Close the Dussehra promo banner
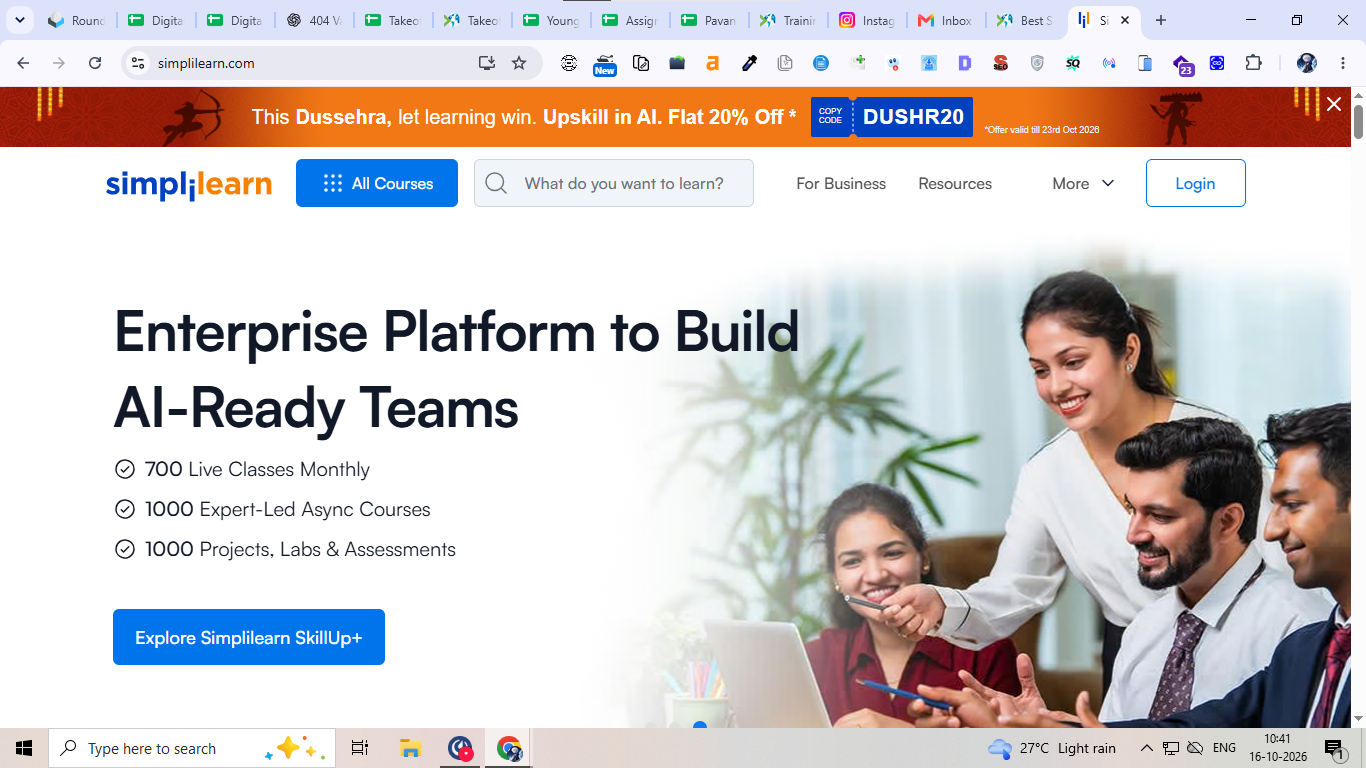Image resolution: width=1366 pixels, height=768 pixels. (1334, 104)
